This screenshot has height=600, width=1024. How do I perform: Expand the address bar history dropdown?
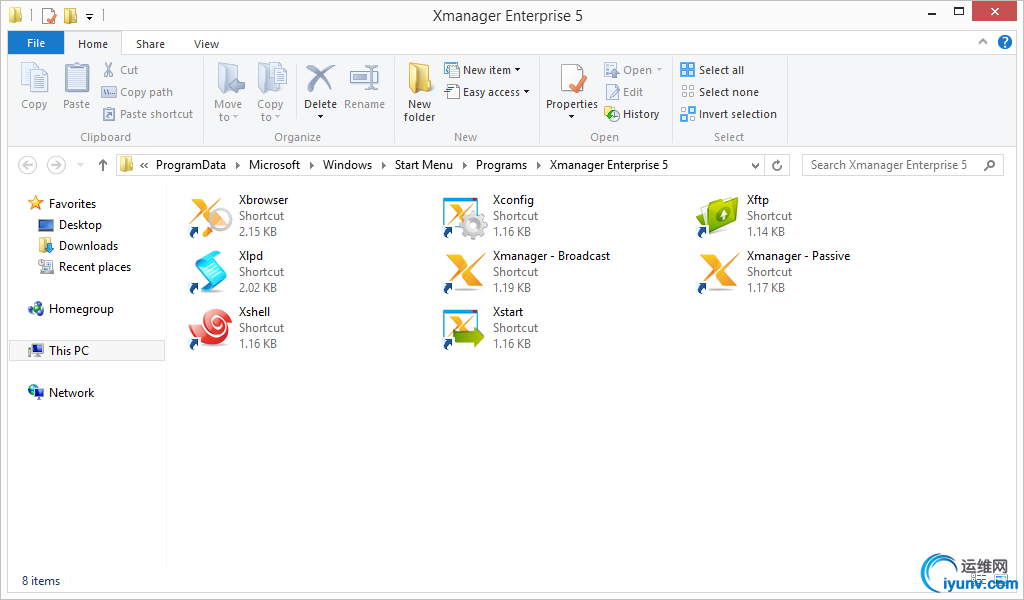[x=756, y=165]
